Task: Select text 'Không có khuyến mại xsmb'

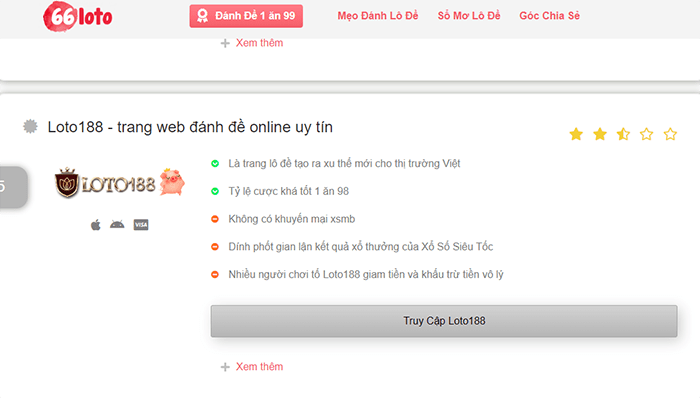Action: 292,219
